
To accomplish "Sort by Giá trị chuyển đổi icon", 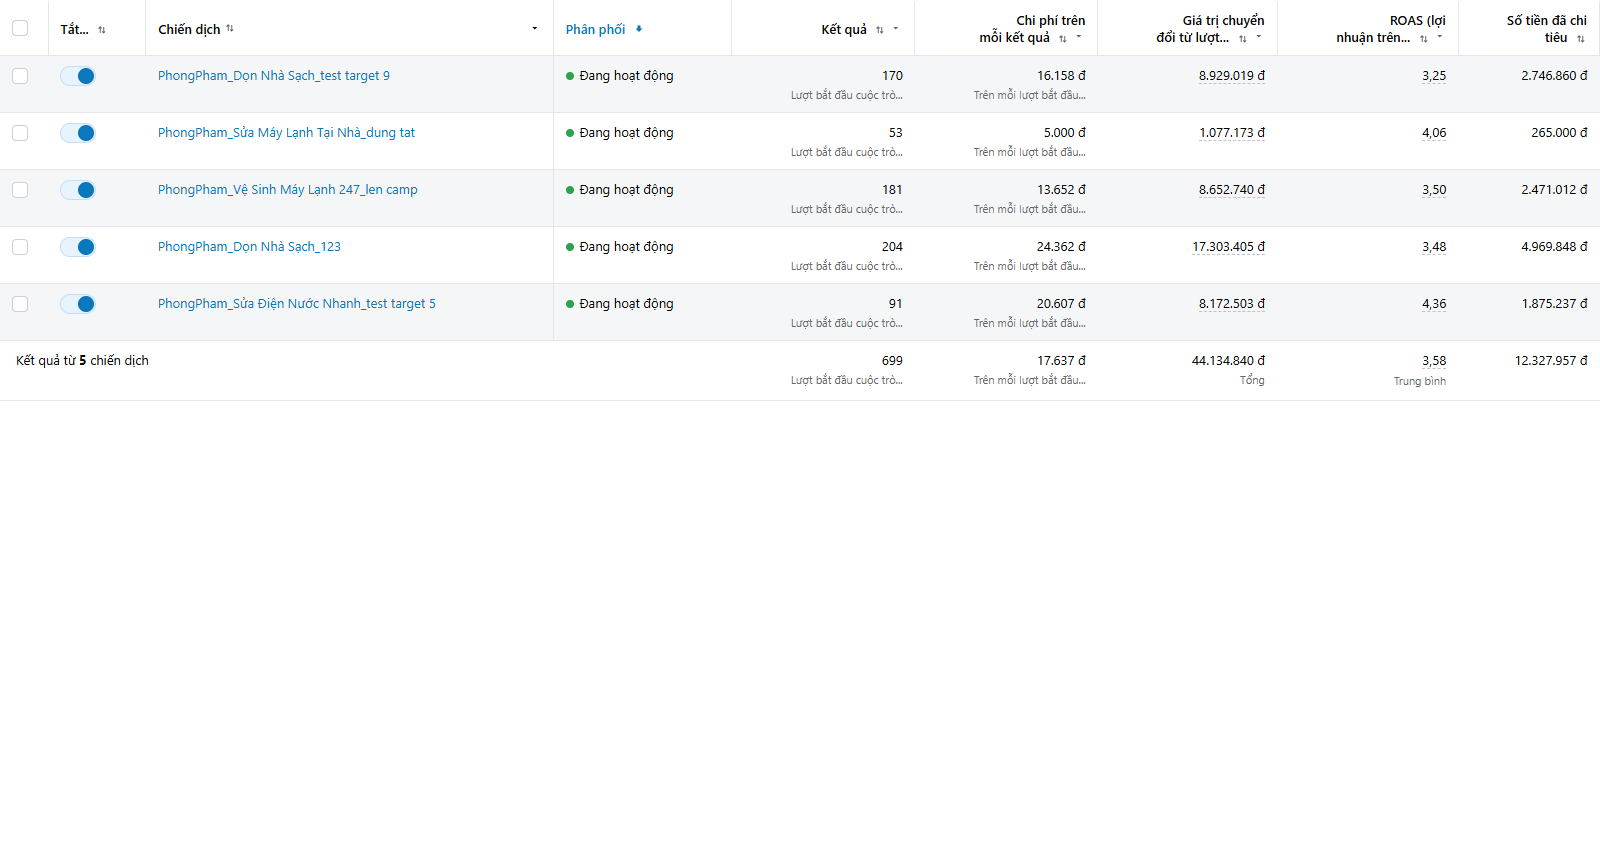I will click(x=1243, y=38).
